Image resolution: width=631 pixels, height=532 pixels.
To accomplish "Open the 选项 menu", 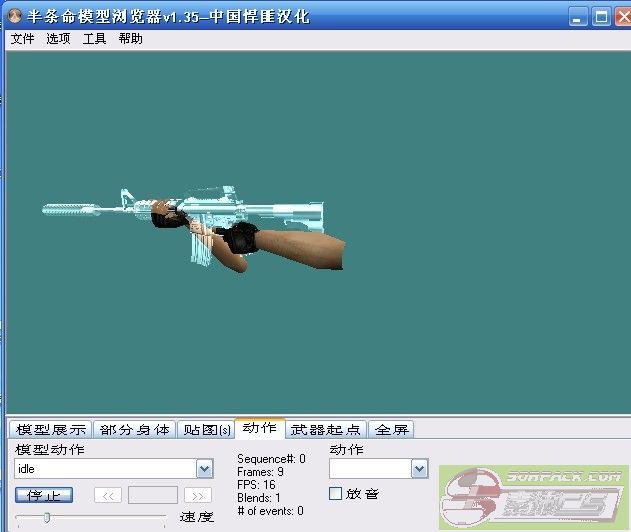I will pos(58,39).
